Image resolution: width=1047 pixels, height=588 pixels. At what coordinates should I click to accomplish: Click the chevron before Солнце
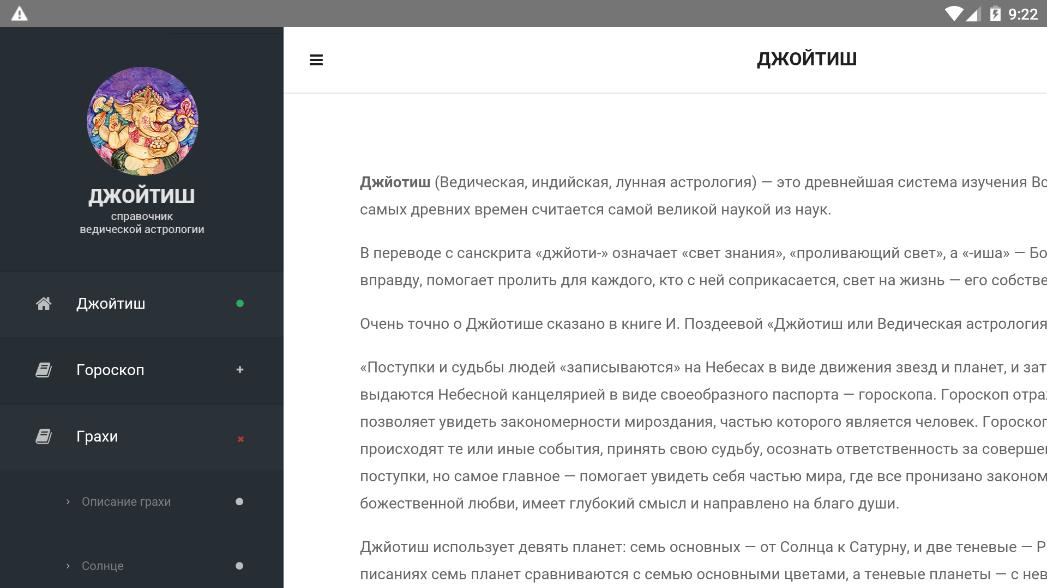pyautogui.click(x=67, y=565)
